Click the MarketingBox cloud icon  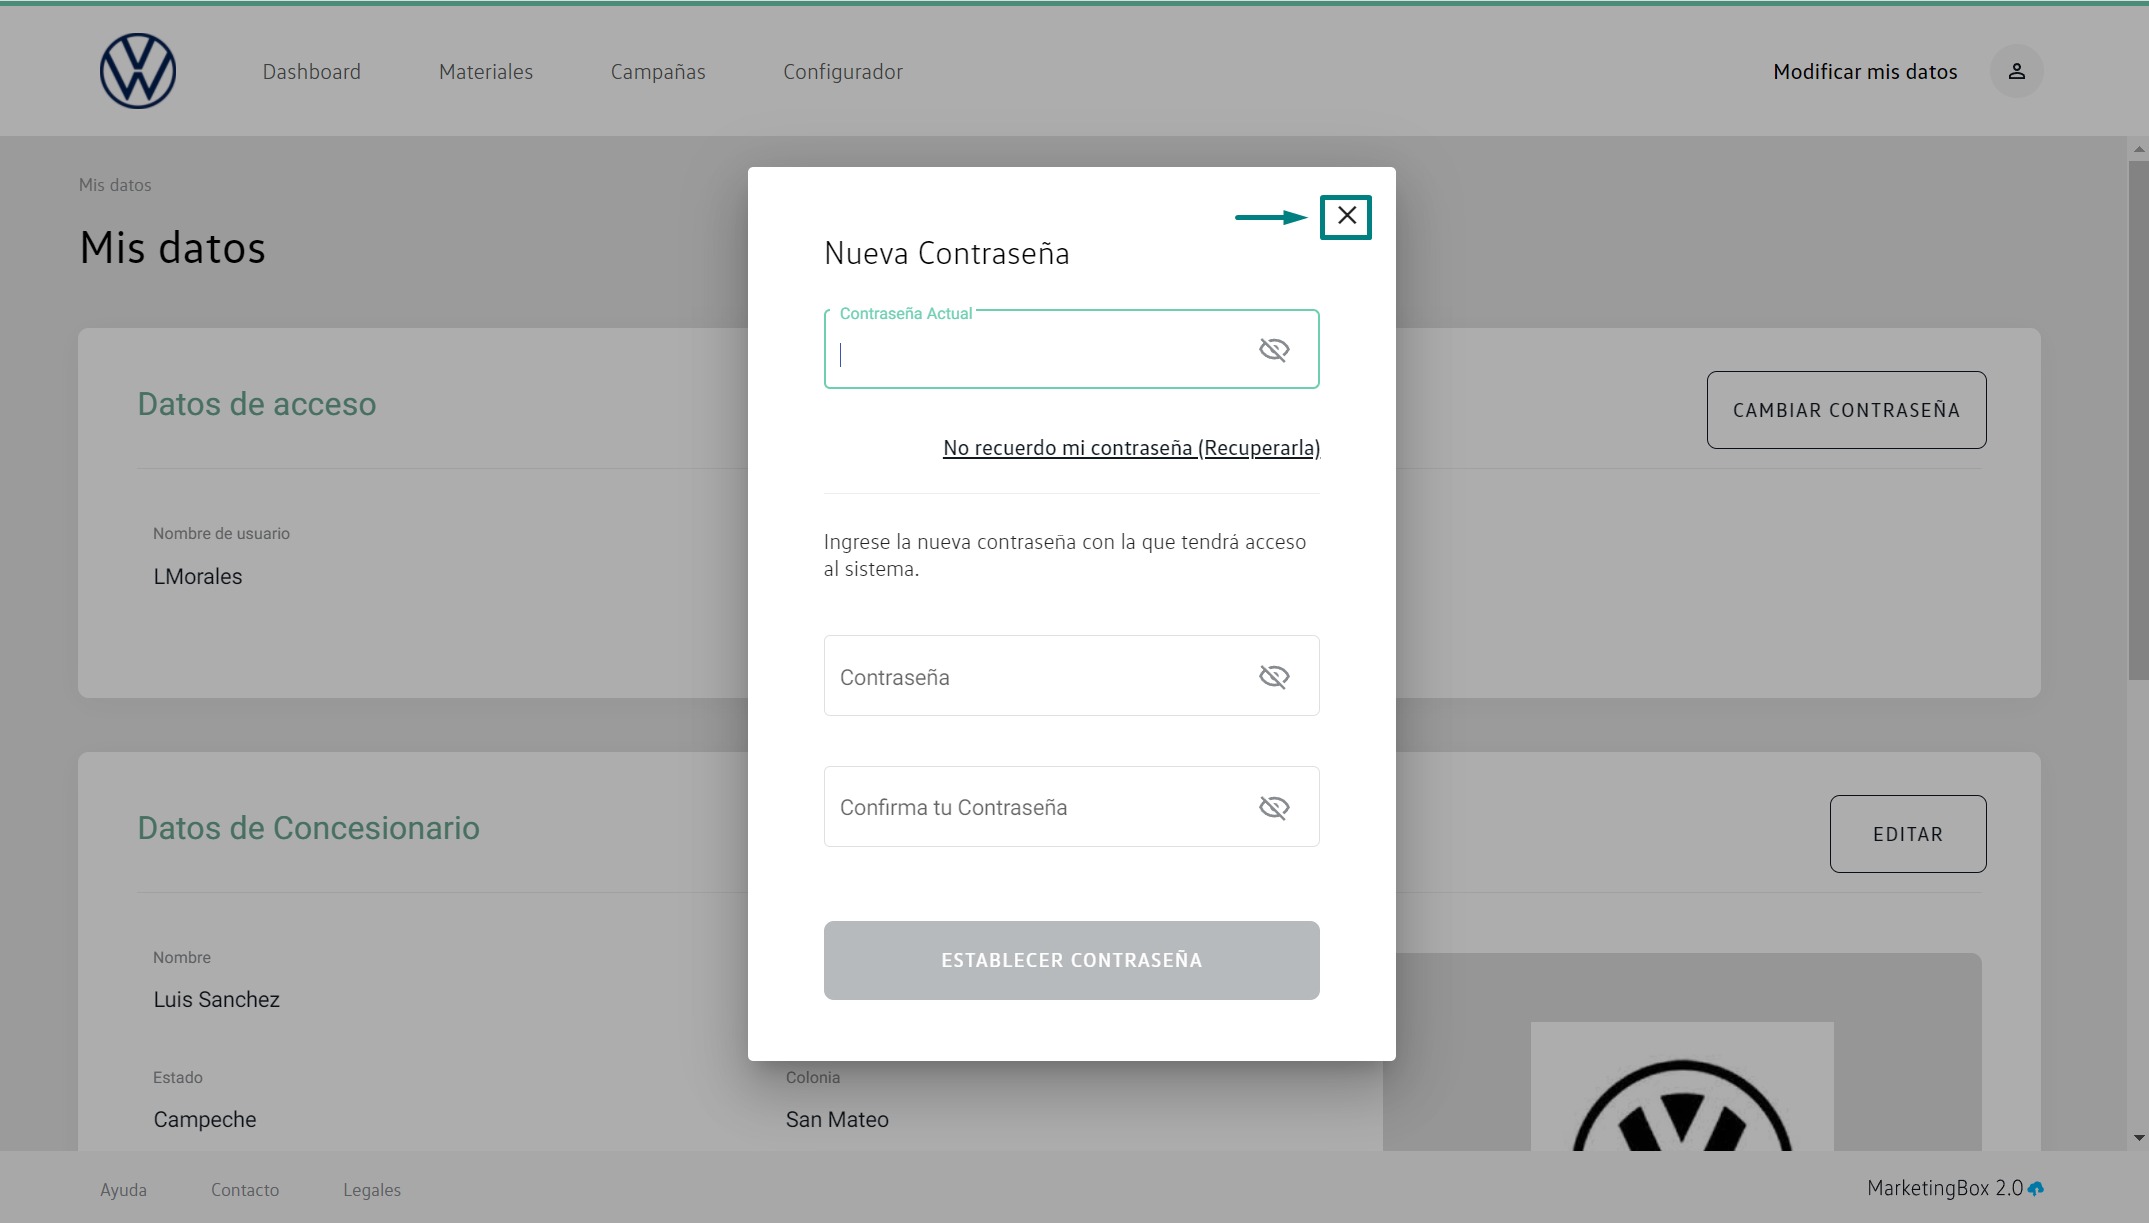click(2036, 1189)
